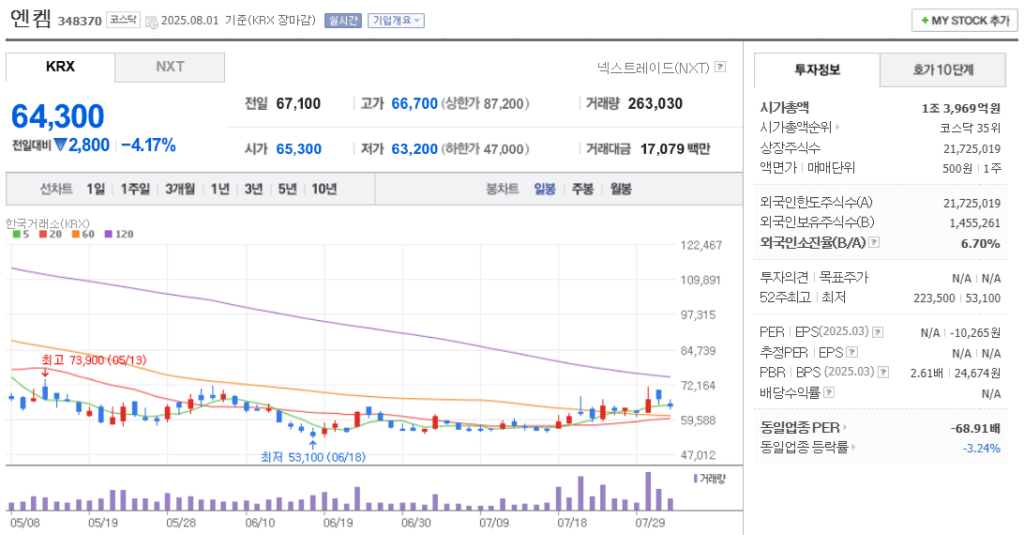Open help icon next to 추정PER EPS
Screen dimensions: 1024x535
pyautogui.click(x=852, y=353)
